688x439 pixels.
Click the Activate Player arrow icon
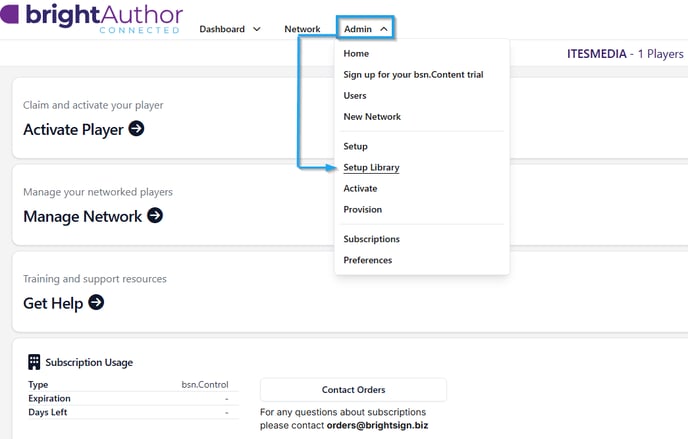[136, 128]
